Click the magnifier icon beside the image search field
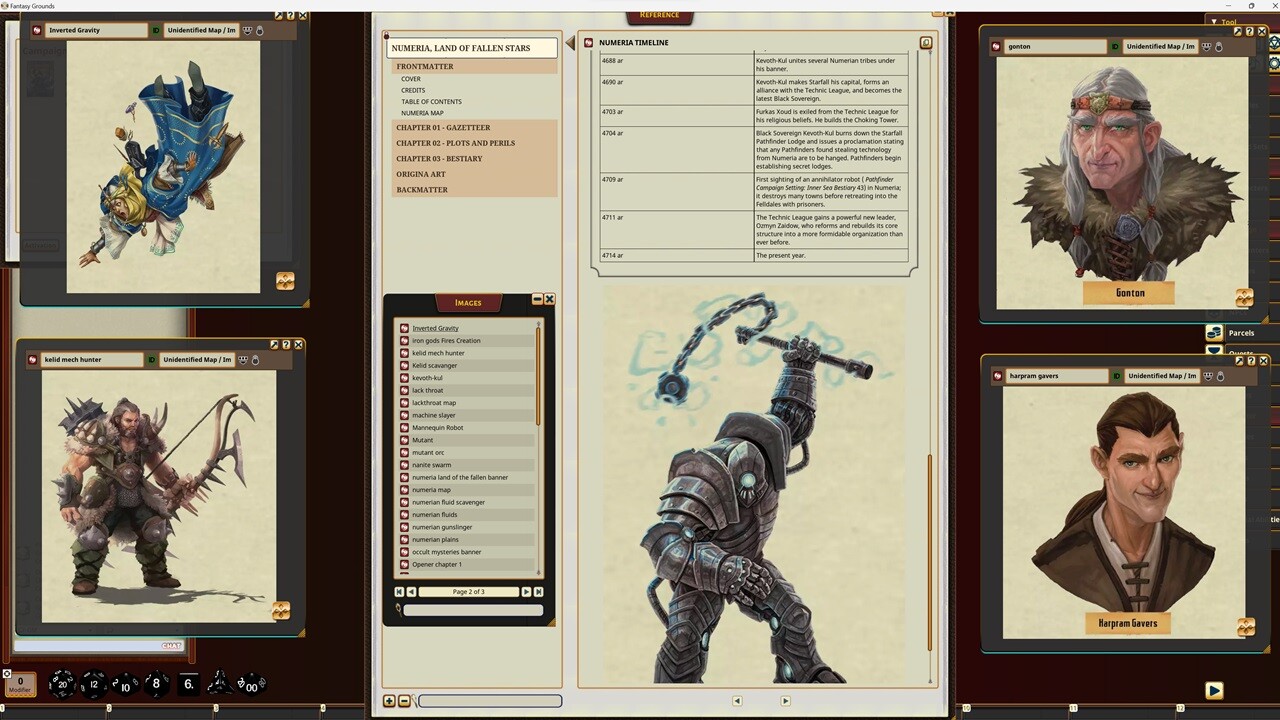Viewport: 1280px width, 720px height. (x=398, y=610)
